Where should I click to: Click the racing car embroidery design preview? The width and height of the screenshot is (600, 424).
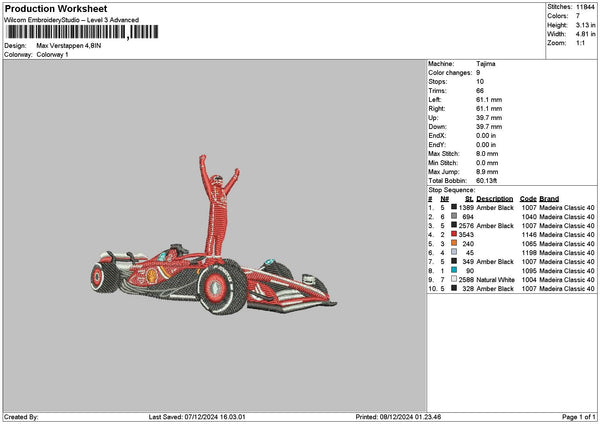(214, 235)
